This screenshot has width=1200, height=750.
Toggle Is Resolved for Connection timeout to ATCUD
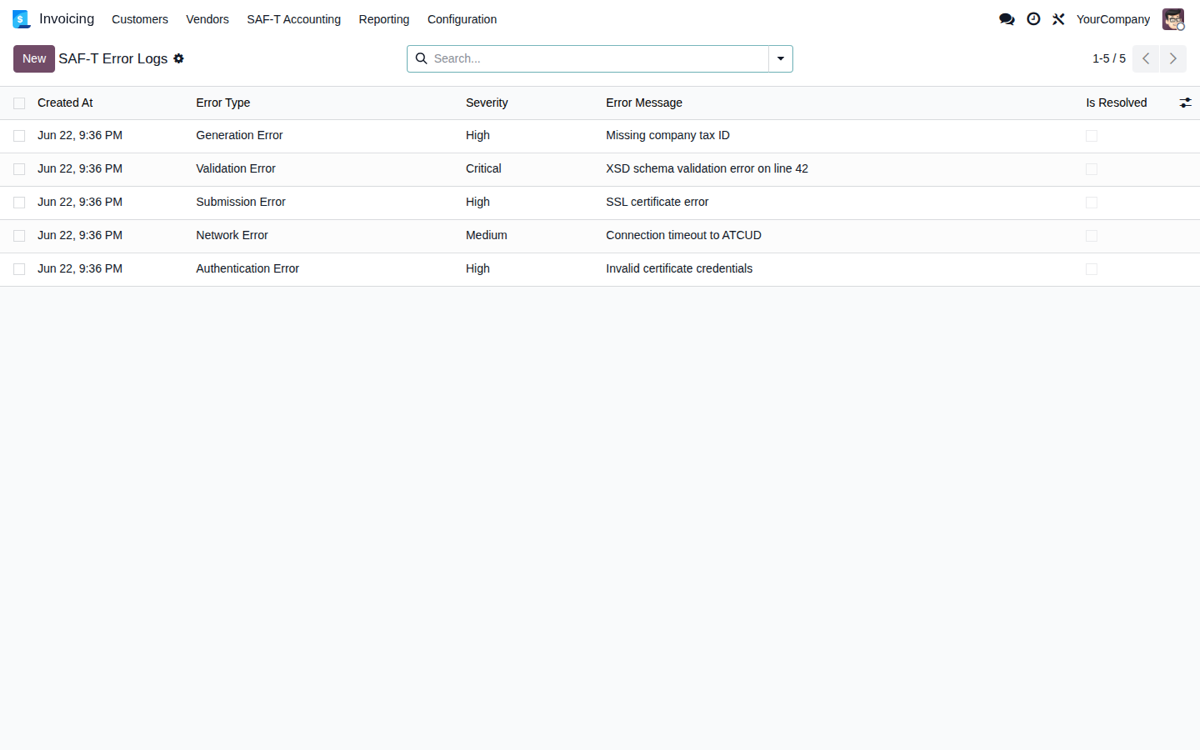(1091, 236)
